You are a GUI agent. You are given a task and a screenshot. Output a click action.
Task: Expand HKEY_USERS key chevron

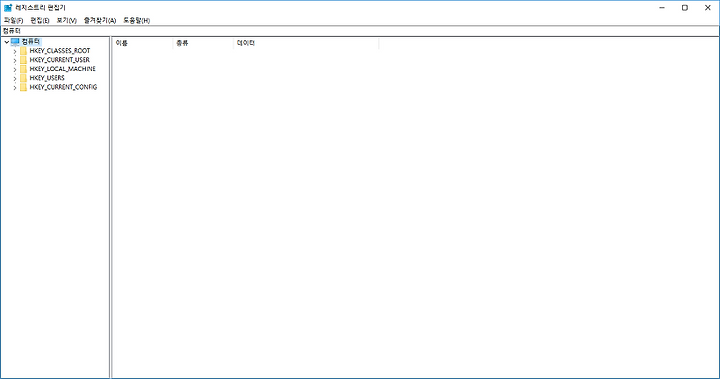(x=15, y=78)
